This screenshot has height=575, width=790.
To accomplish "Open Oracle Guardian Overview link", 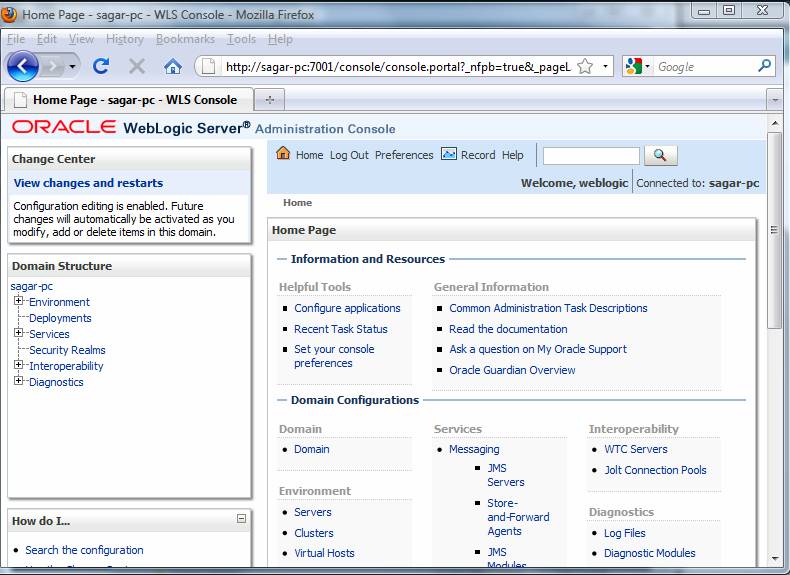I will click(512, 370).
